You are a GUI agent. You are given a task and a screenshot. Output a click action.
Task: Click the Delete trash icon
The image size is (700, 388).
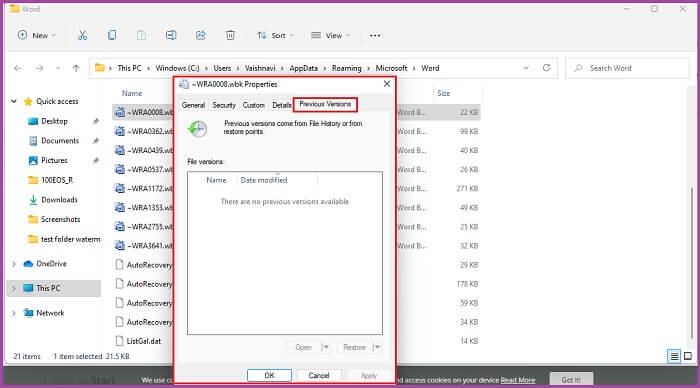click(230, 35)
